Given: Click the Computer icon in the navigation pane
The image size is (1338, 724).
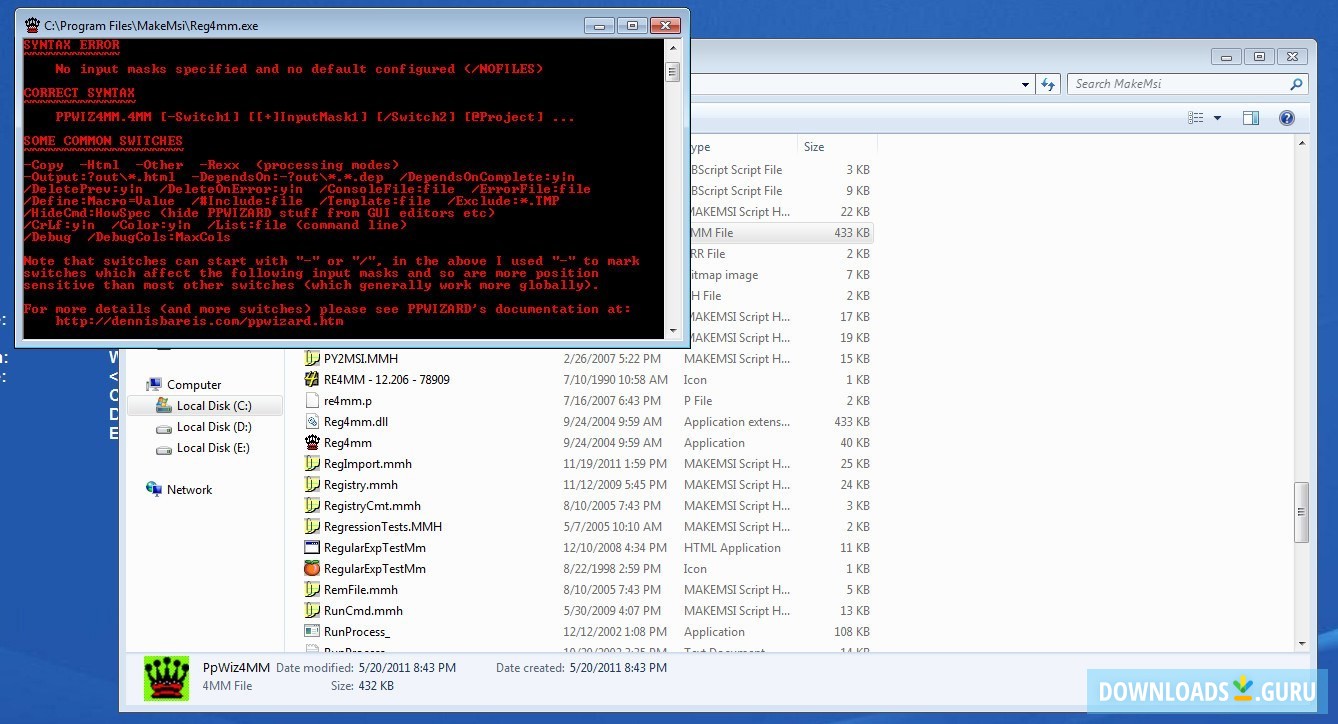Looking at the screenshot, I should pos(154,385).
